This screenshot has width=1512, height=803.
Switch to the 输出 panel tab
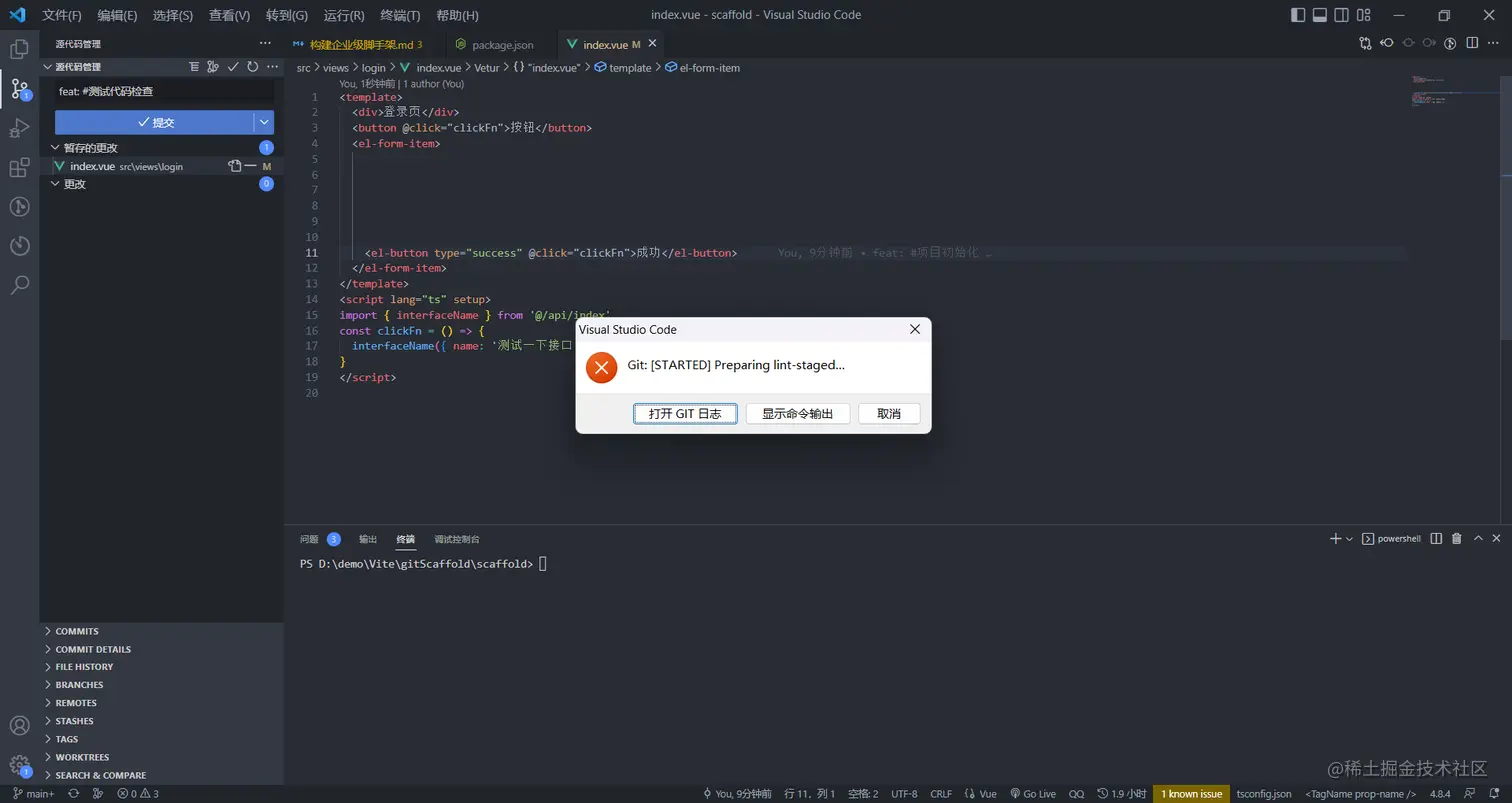coord(368,539)
